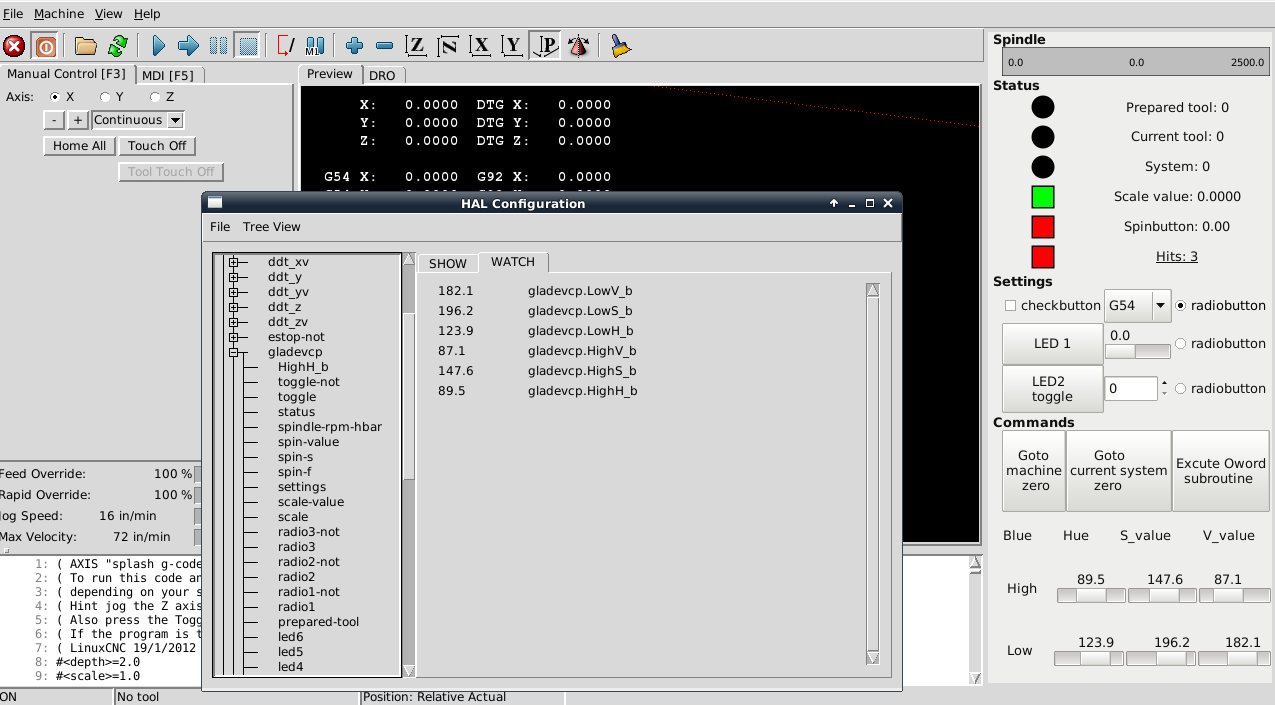Image resolution: width=1275 pixels, height=705 pixels.
Task: Expand the ddt_y tree node
Action: pyautogui.click(x=234, y=277)
